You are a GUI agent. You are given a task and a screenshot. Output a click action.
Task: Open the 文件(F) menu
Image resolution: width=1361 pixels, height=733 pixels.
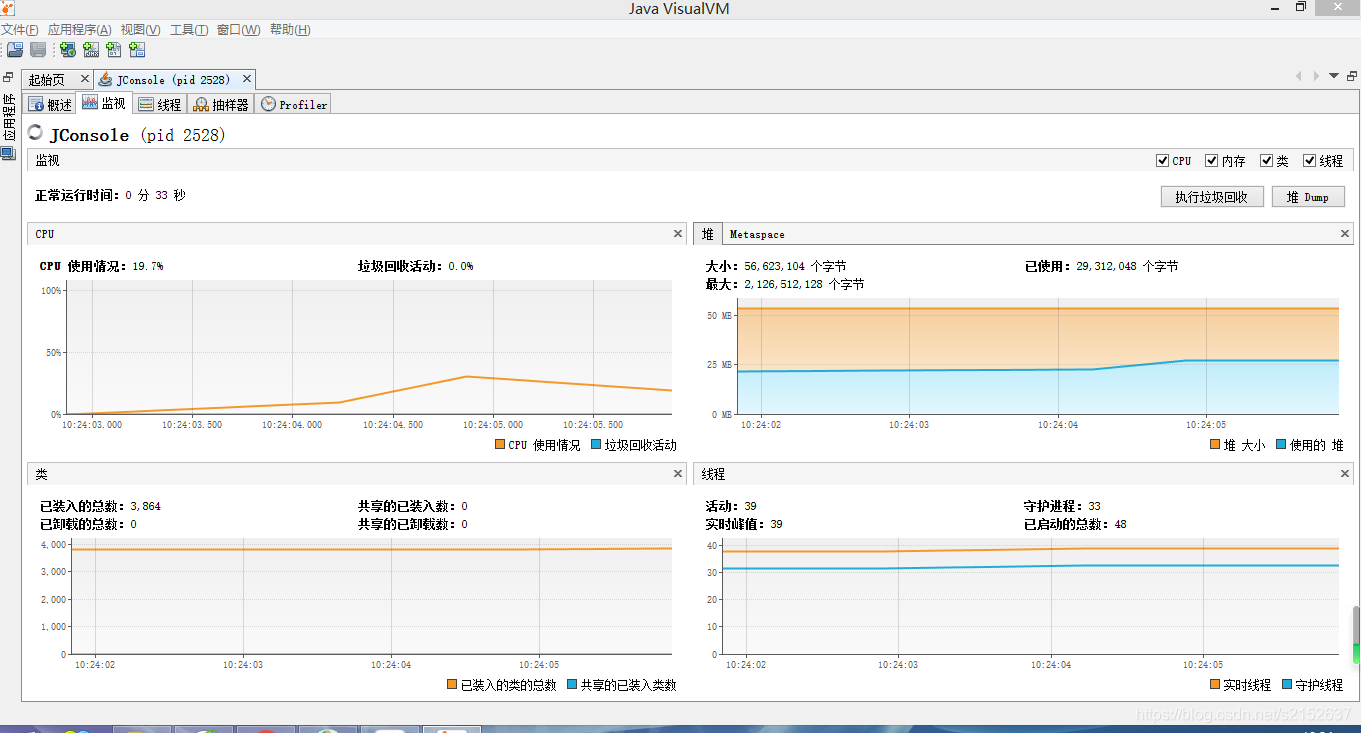pos(20,30)
